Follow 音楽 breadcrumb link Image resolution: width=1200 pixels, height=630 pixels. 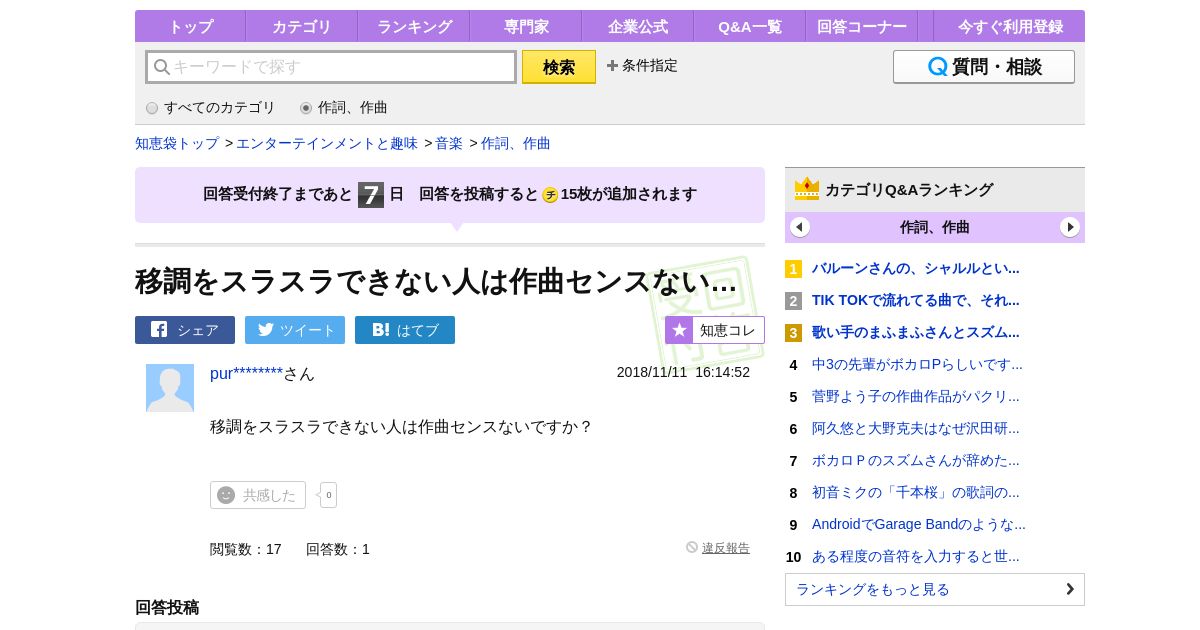point(449,143)
